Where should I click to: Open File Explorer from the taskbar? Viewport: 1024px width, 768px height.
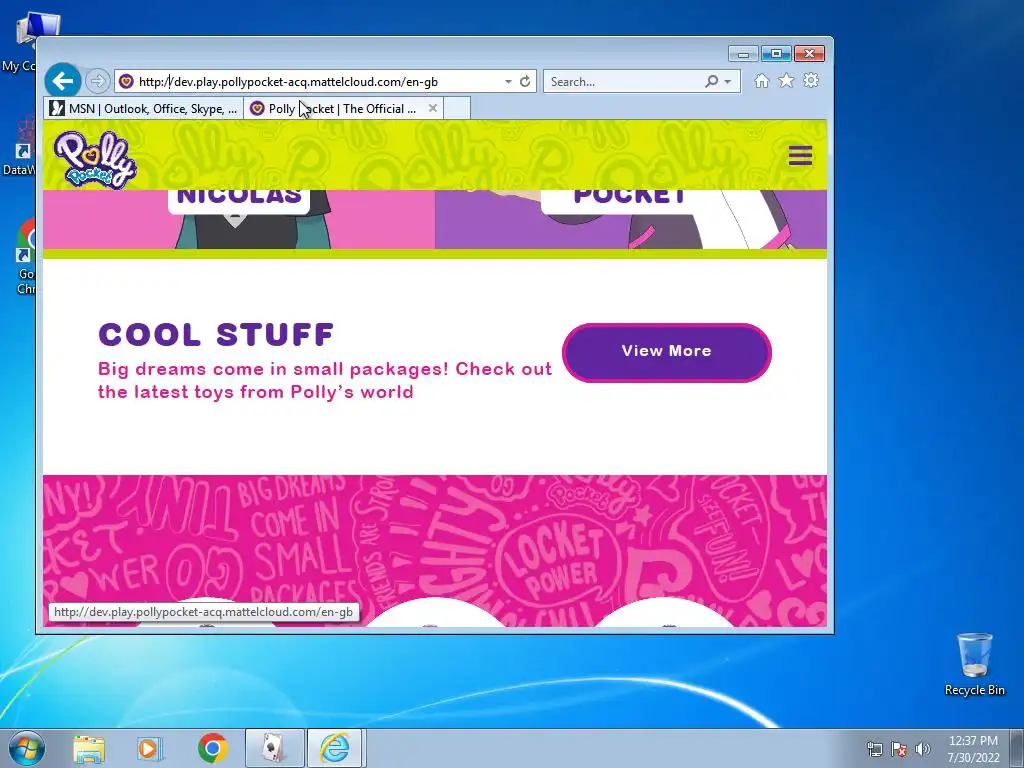(89, 748)
